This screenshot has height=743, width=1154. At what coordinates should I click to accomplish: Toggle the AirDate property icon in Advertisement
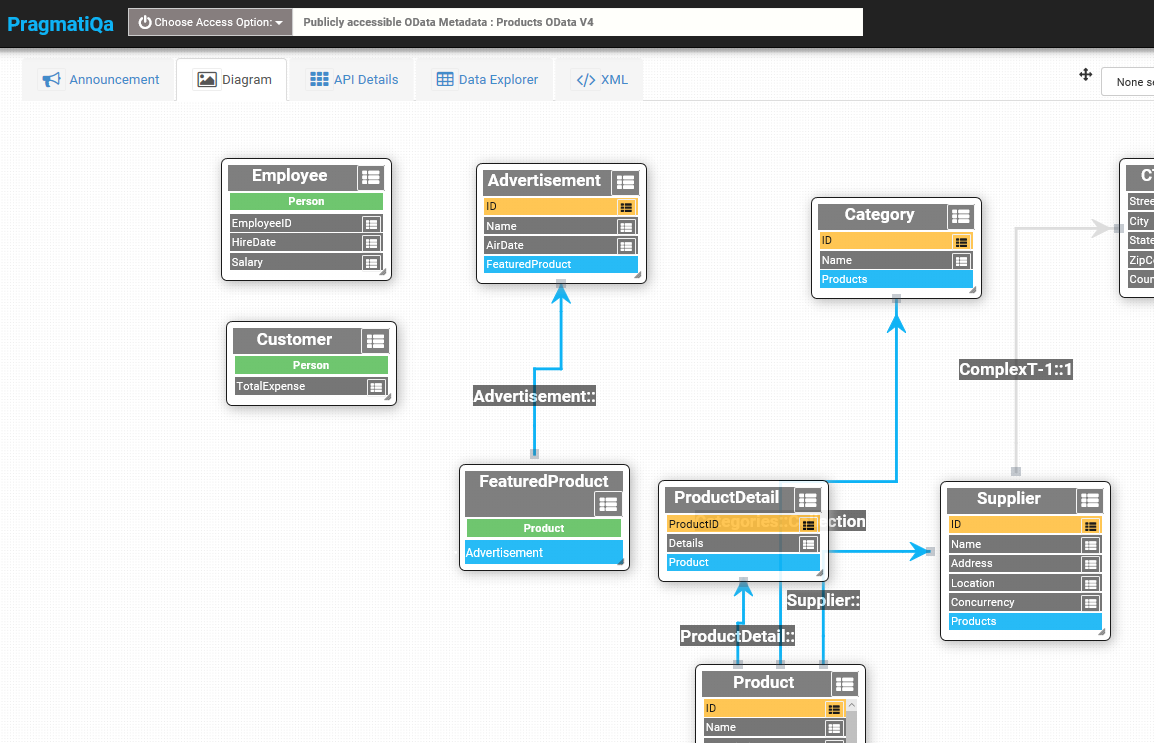click(626, 246)
